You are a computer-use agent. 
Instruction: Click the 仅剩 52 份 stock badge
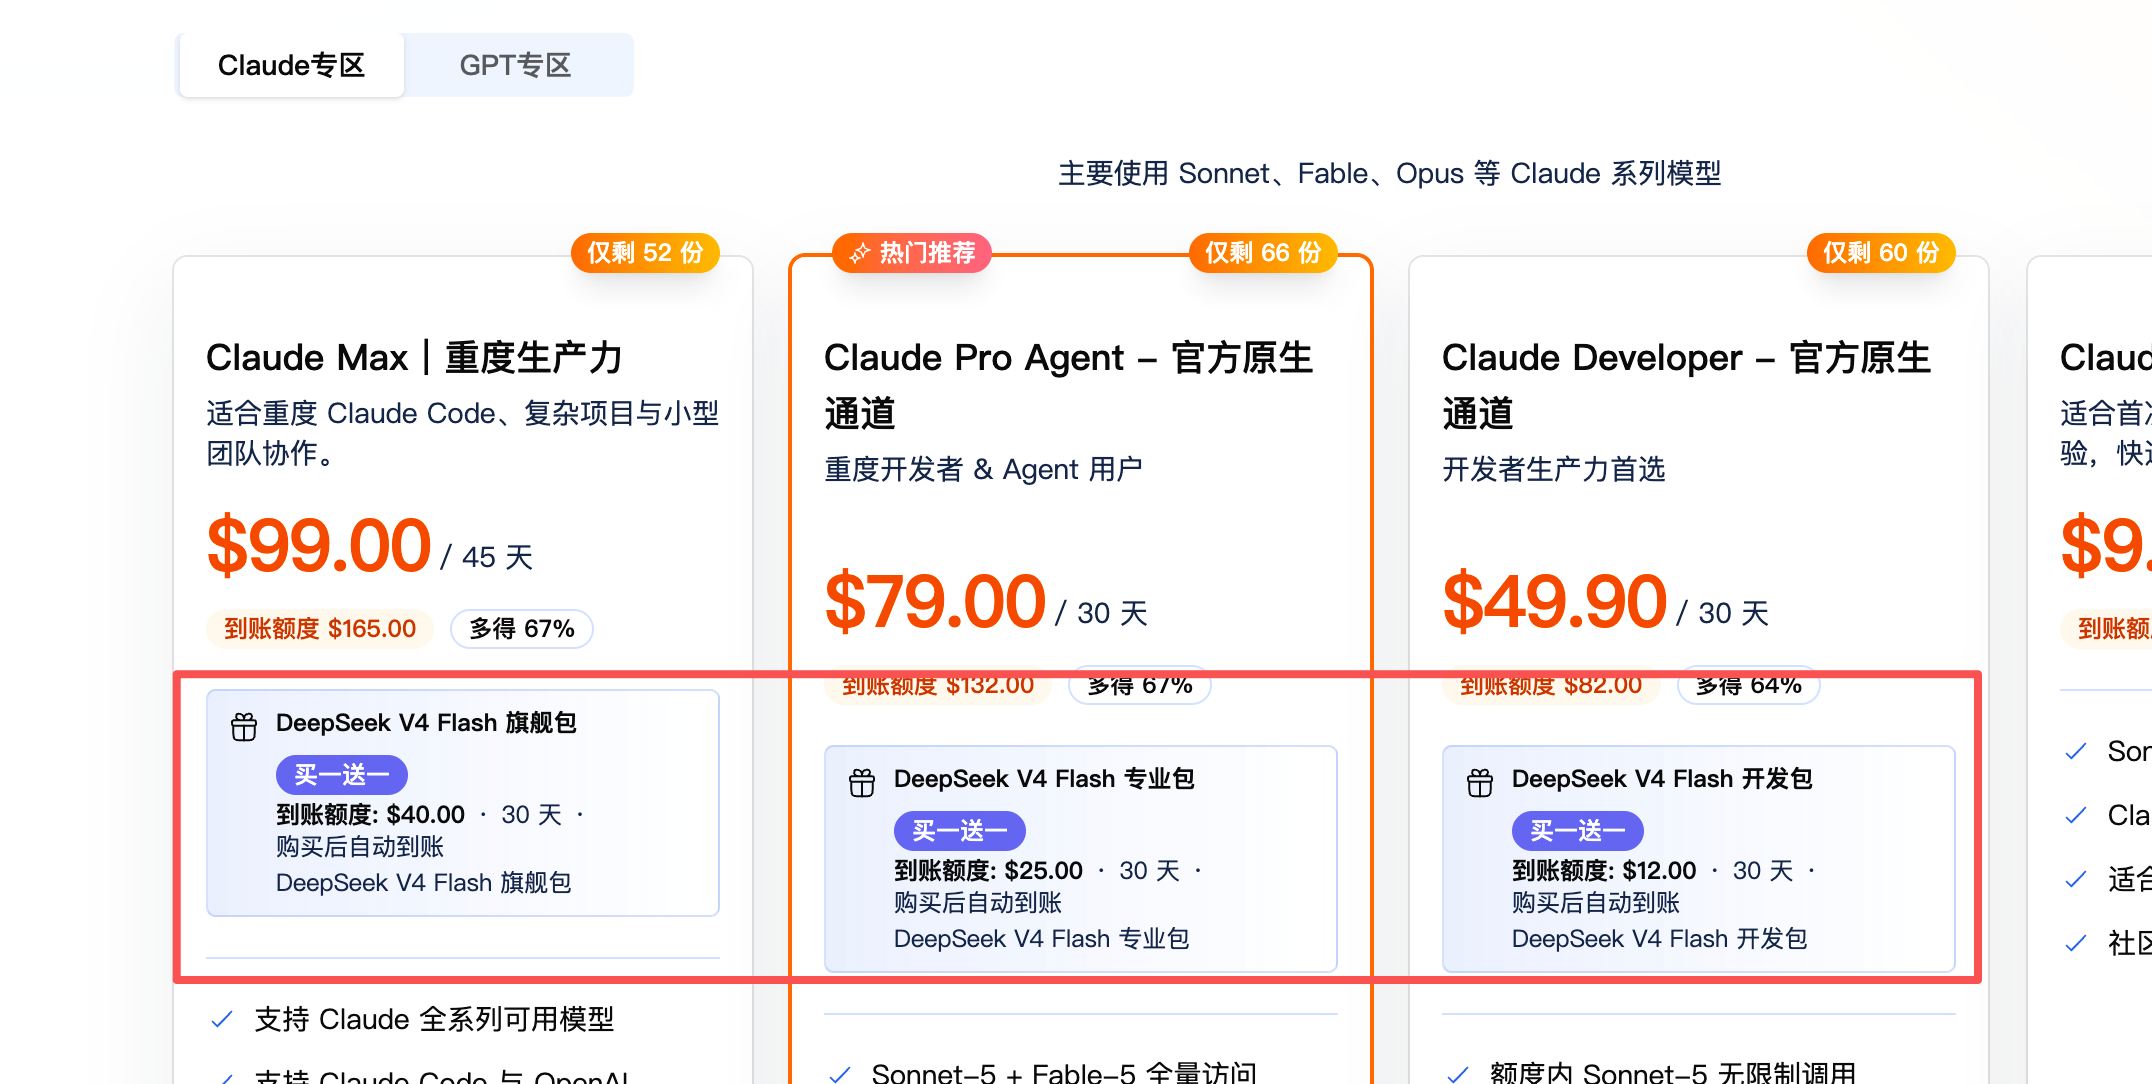645,253
